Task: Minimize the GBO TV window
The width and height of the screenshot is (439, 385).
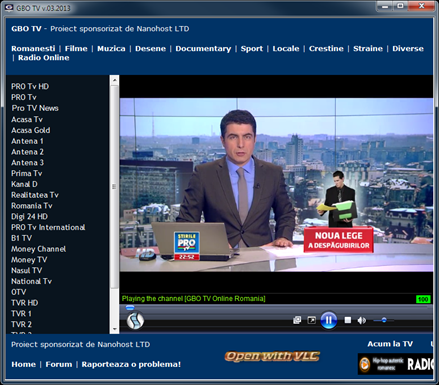Action: tap(385, 6)
